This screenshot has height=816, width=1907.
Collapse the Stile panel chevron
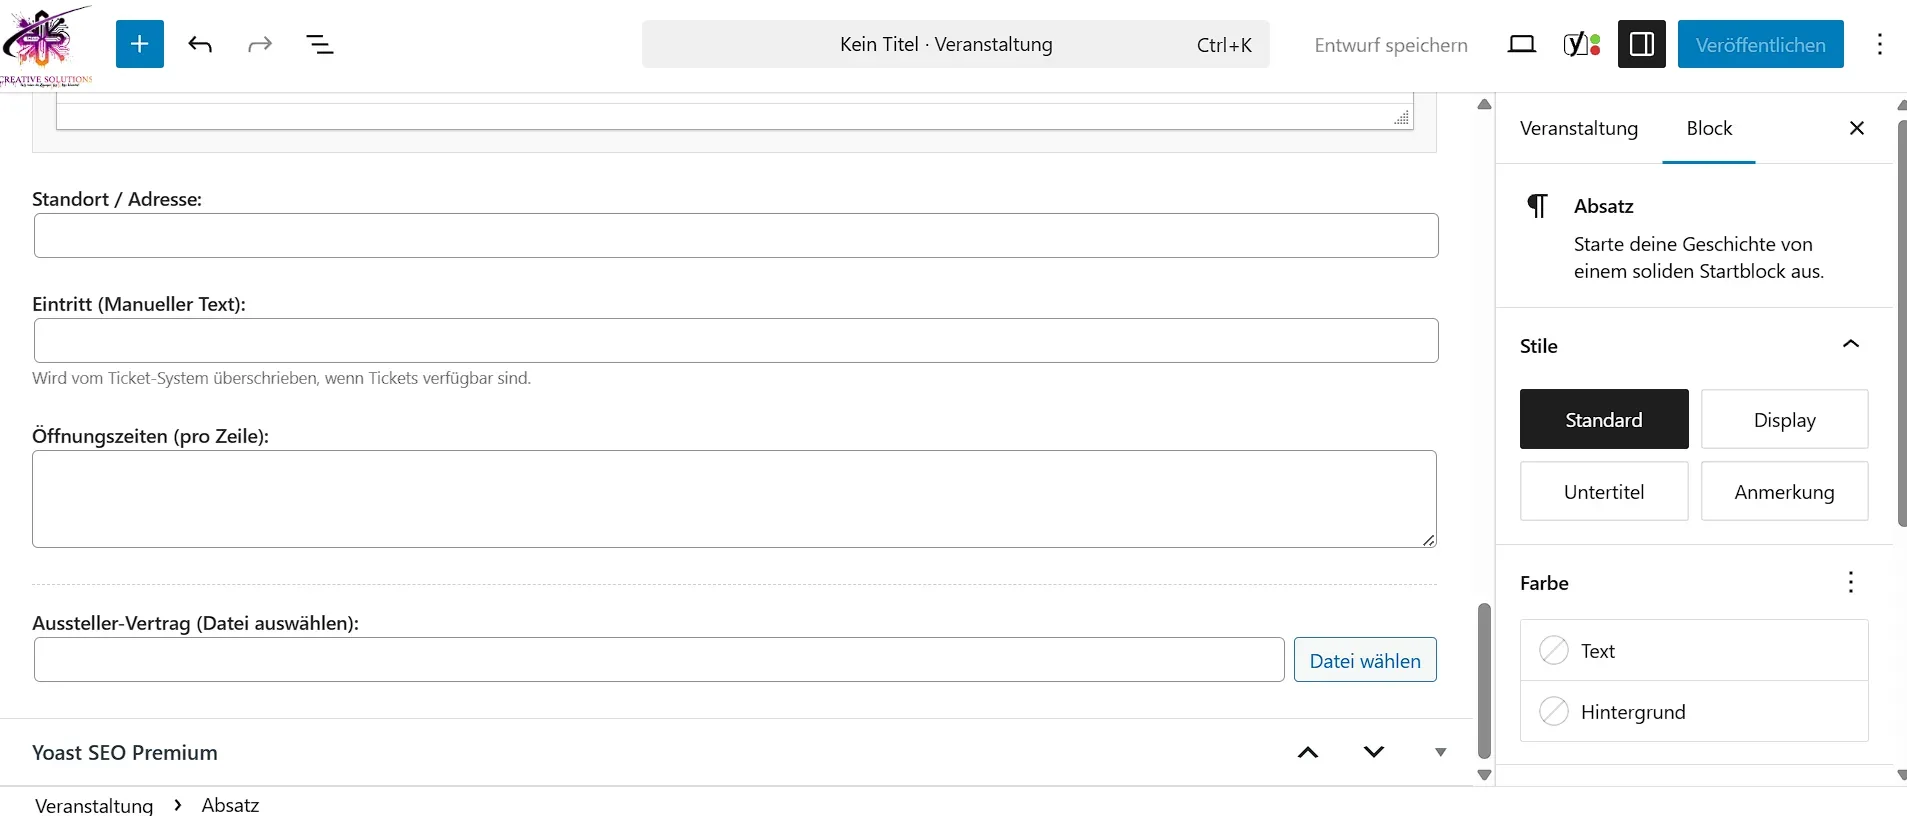(1850, 345)
